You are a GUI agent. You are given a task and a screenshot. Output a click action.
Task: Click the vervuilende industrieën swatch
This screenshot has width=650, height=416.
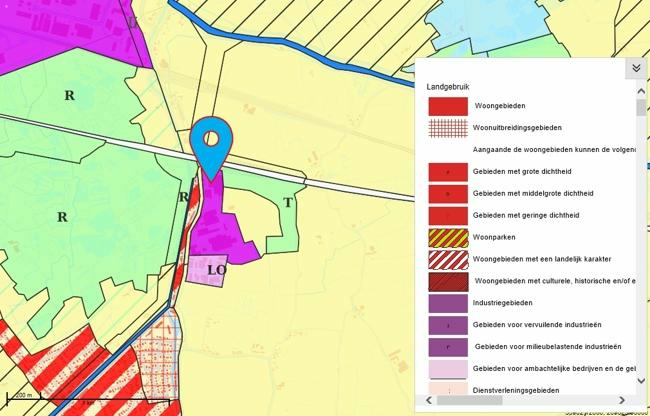pos(448,325)
